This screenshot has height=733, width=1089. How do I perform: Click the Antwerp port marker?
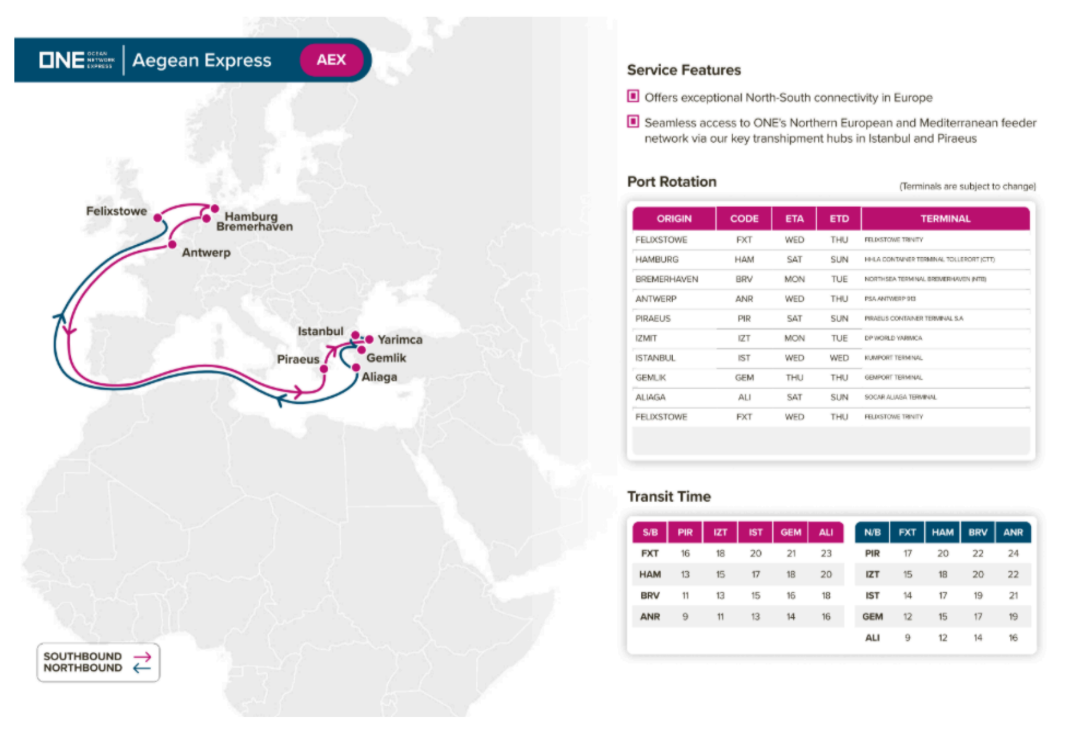coord(173,243)
